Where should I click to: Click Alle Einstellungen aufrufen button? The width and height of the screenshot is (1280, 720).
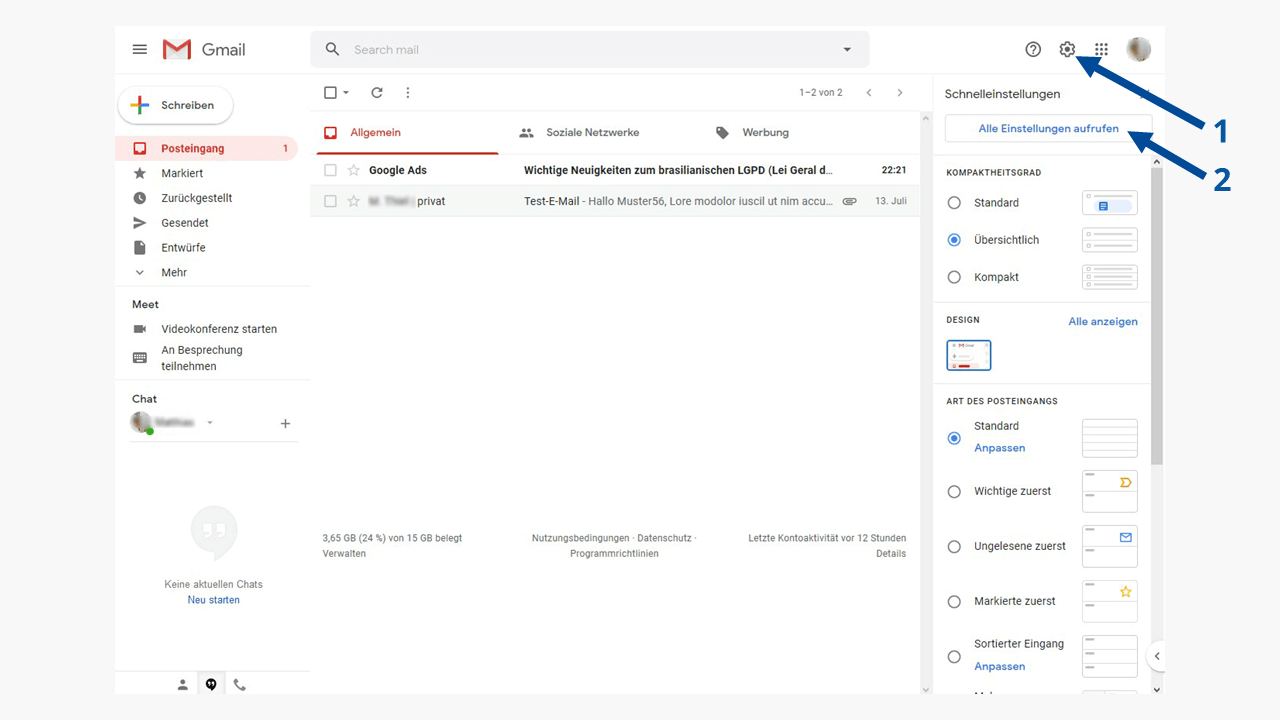pos(1048,128)
